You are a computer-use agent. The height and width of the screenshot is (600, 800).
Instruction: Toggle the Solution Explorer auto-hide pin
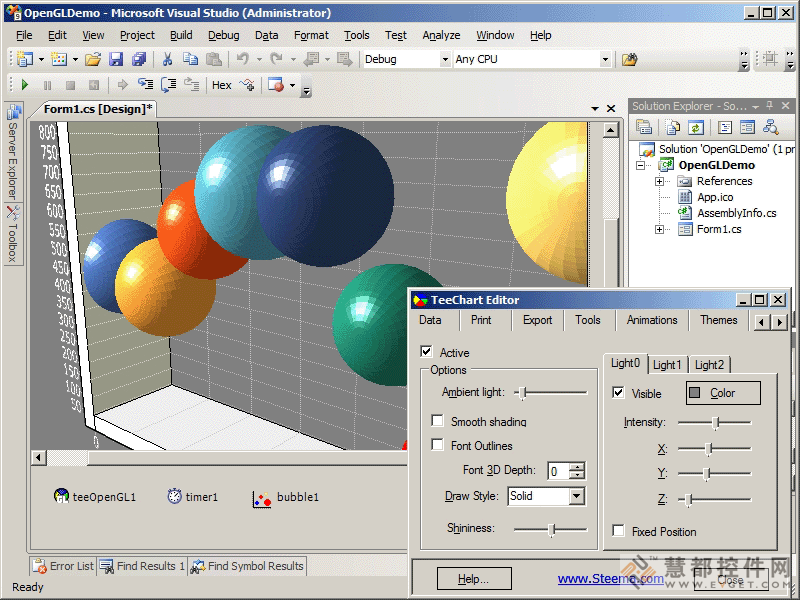(x=770, y=106)
